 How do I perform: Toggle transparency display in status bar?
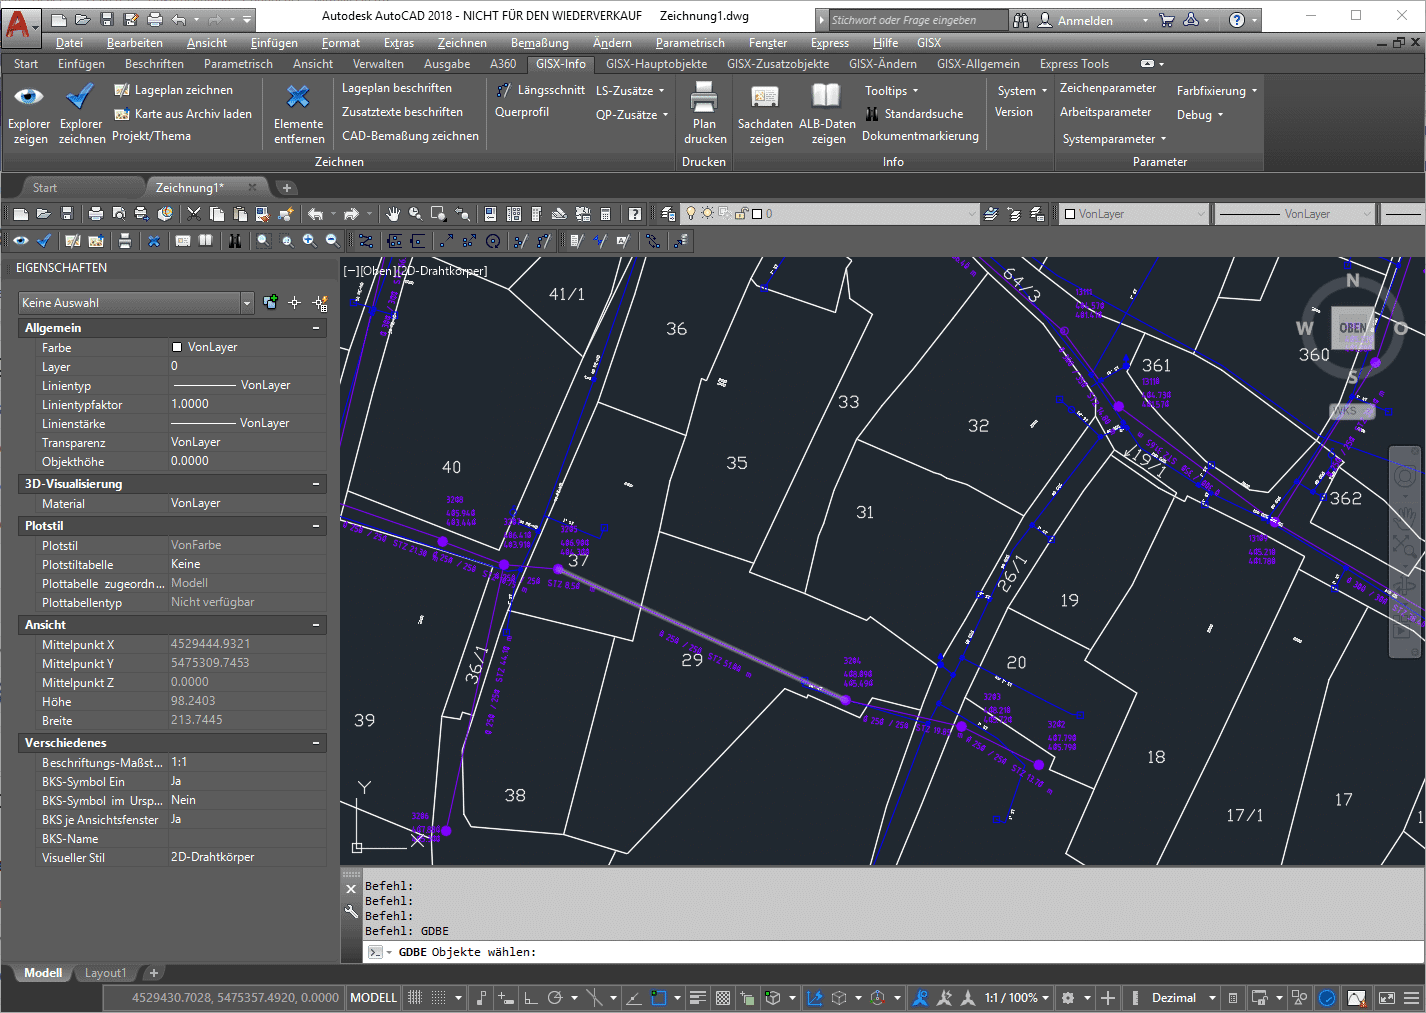coord(723,998)
